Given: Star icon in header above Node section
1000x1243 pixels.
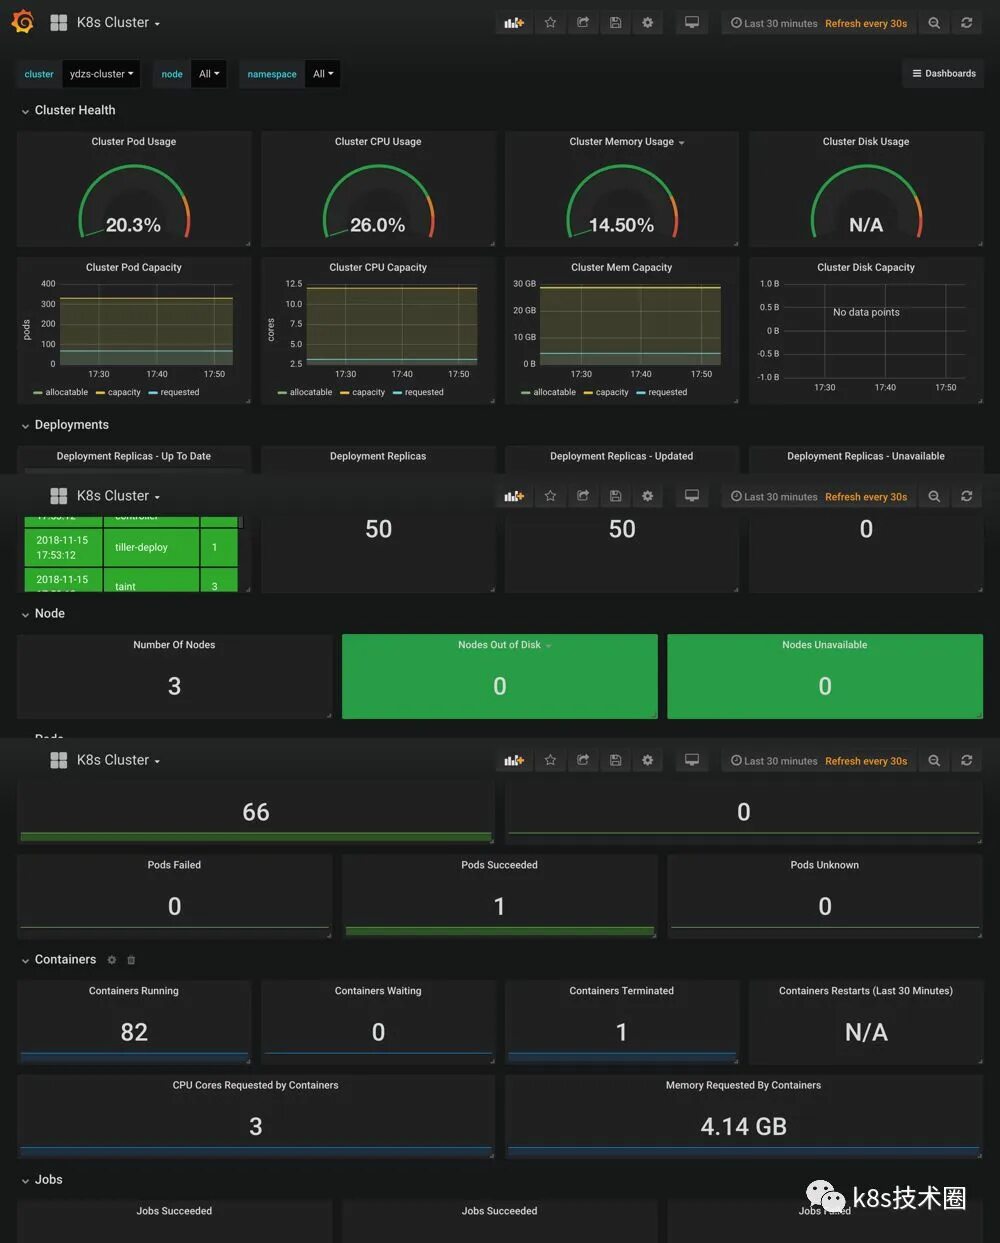Looking at the screenshot, I should pyautogui.click(x=550, y=496).
